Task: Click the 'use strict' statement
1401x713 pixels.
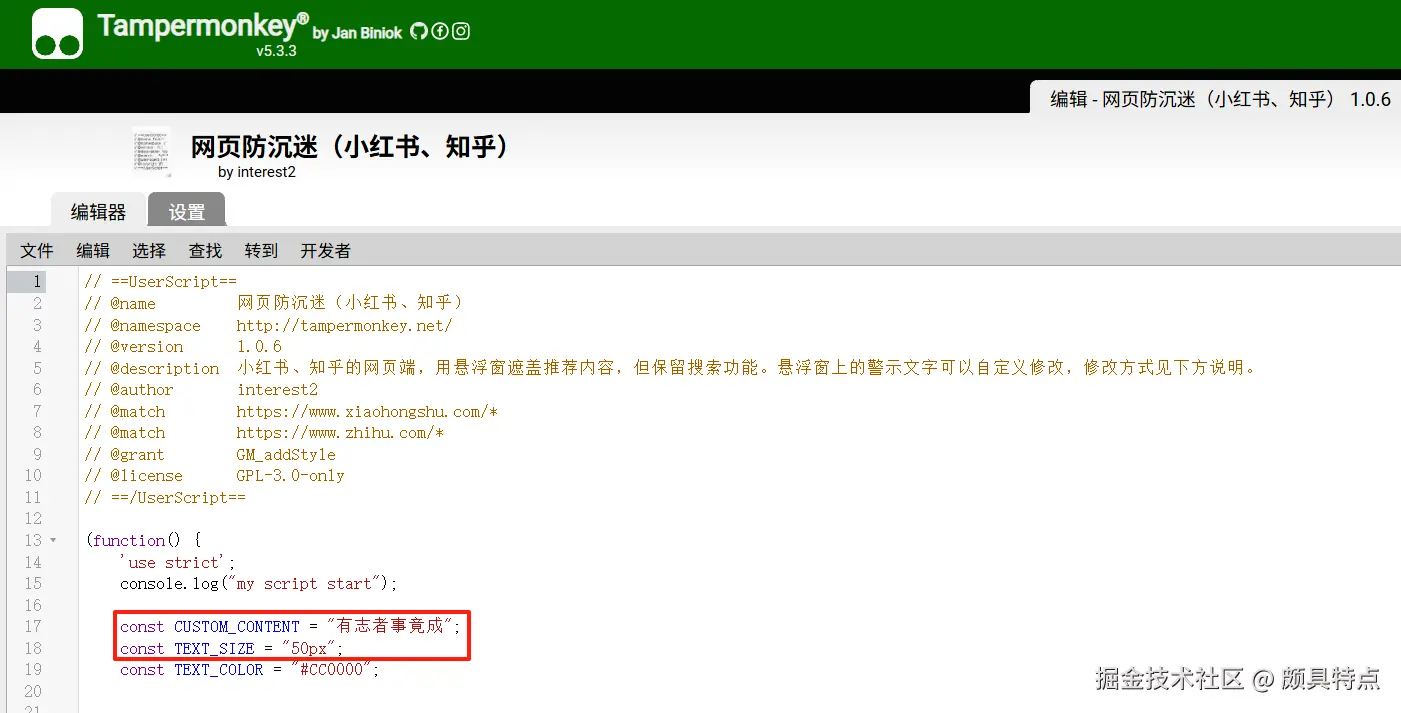Action: pyautogui.click(x=177, y=562)
